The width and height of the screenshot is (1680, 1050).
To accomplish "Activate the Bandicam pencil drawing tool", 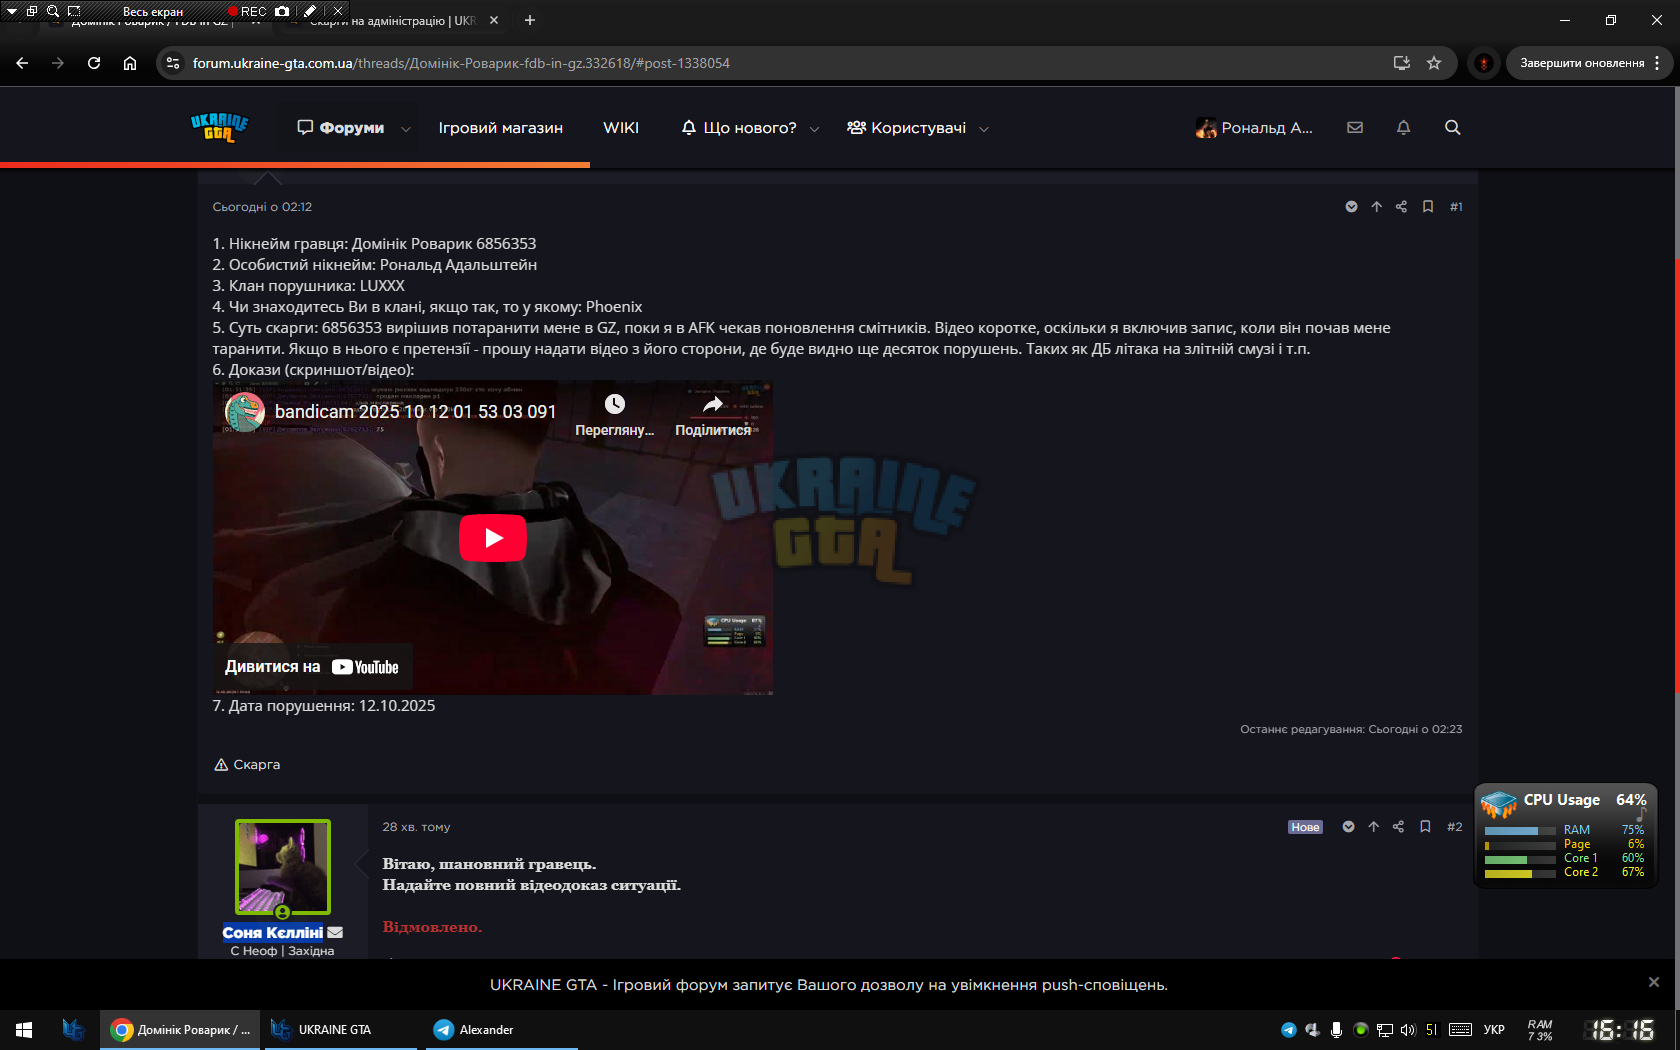I will click(310, 11).
